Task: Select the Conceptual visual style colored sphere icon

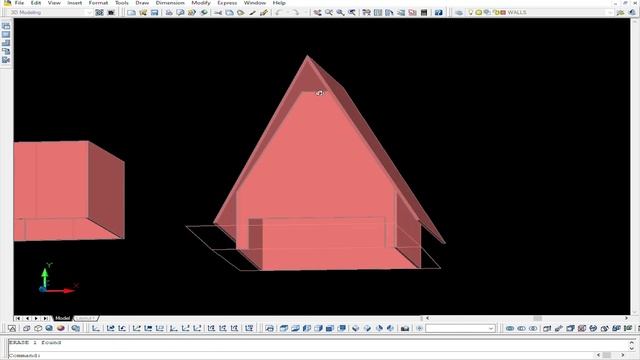Action: [x=61, y=328]
